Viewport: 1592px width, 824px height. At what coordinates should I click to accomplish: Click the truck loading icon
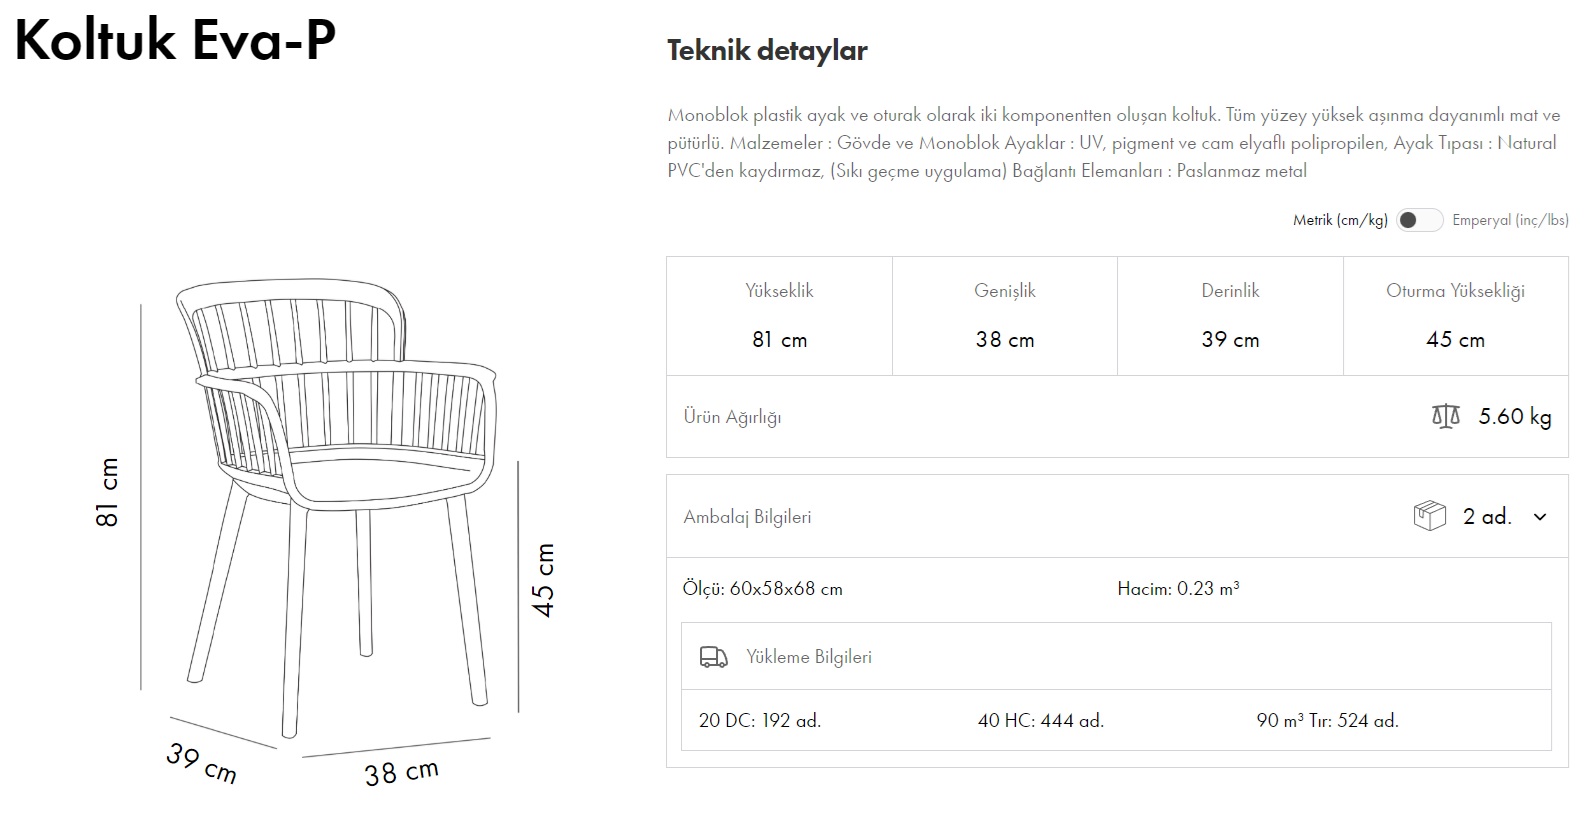pos(713,657)
